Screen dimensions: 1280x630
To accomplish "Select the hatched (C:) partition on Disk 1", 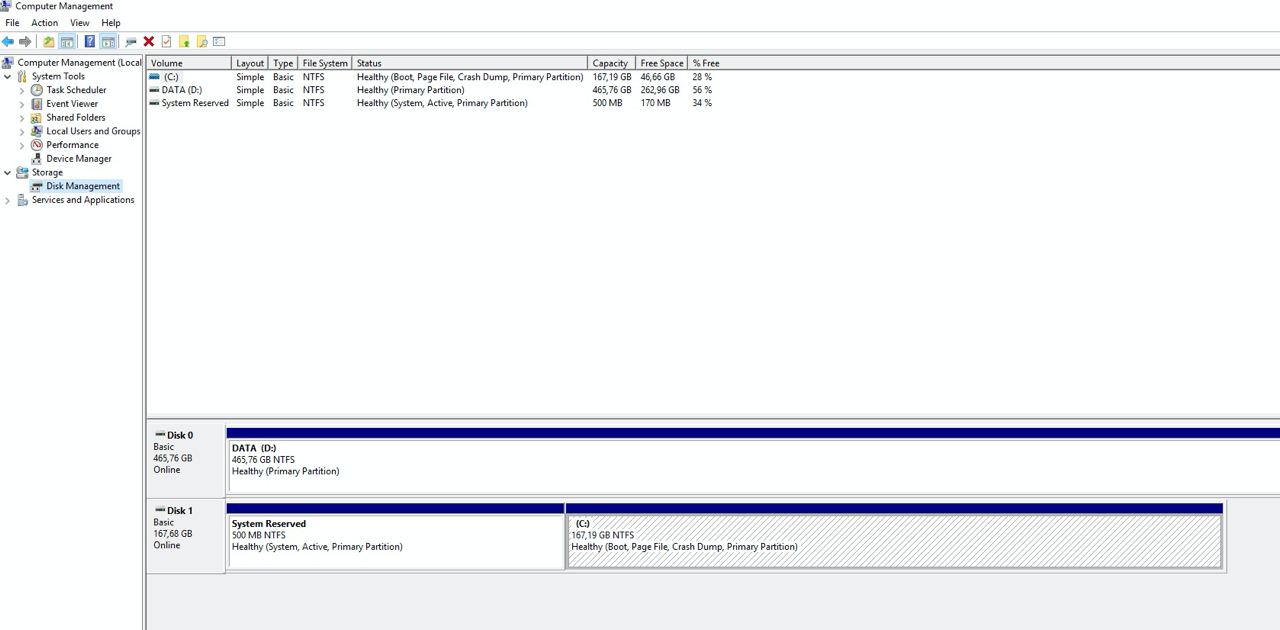I will point(894,541).
